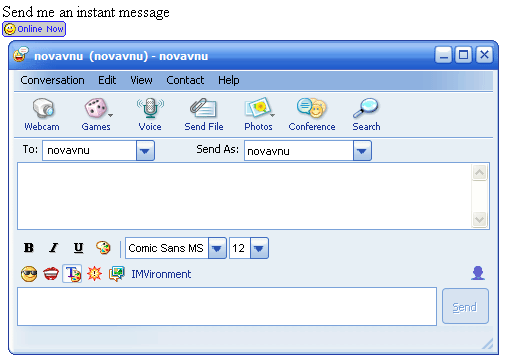Open the Edit menu
The image size is (506, 360).
coord(107,80)
